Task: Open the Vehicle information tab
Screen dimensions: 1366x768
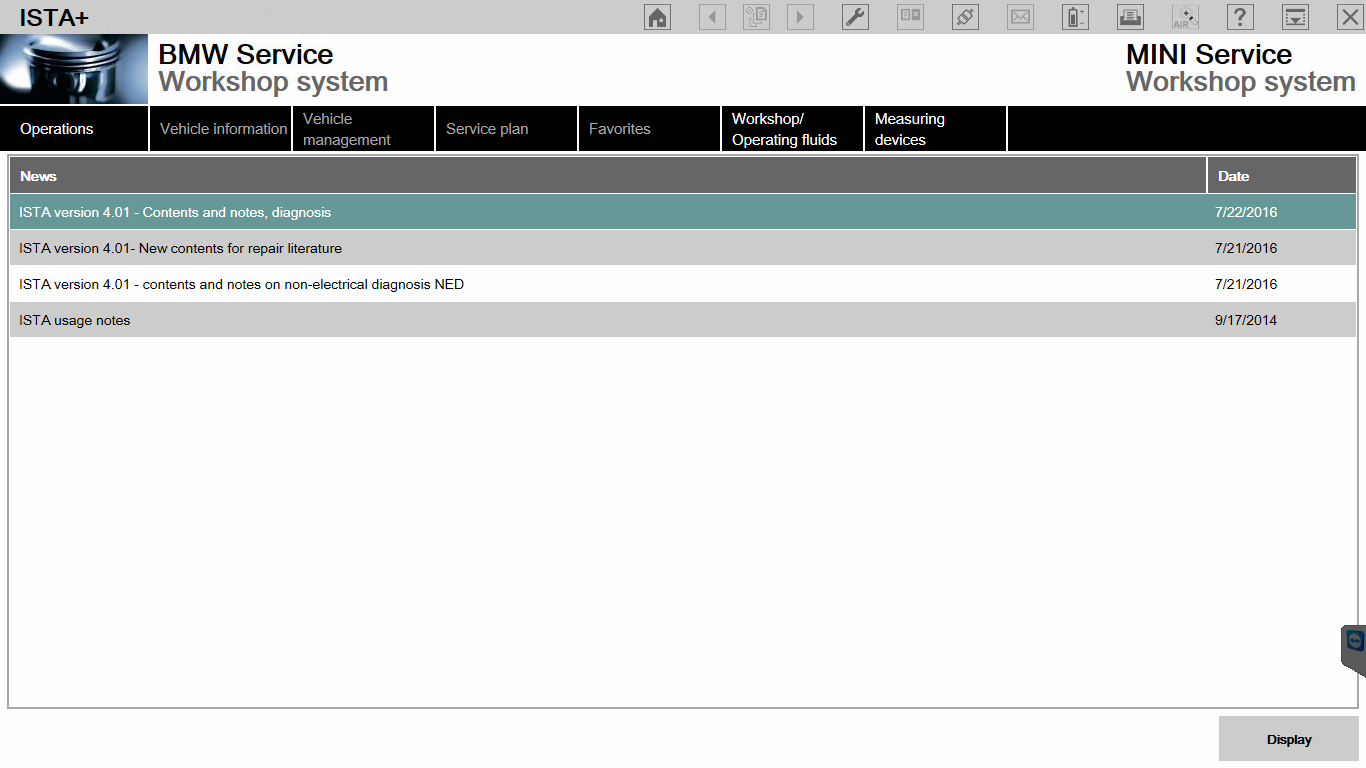Action: click(x=221, y=129)
